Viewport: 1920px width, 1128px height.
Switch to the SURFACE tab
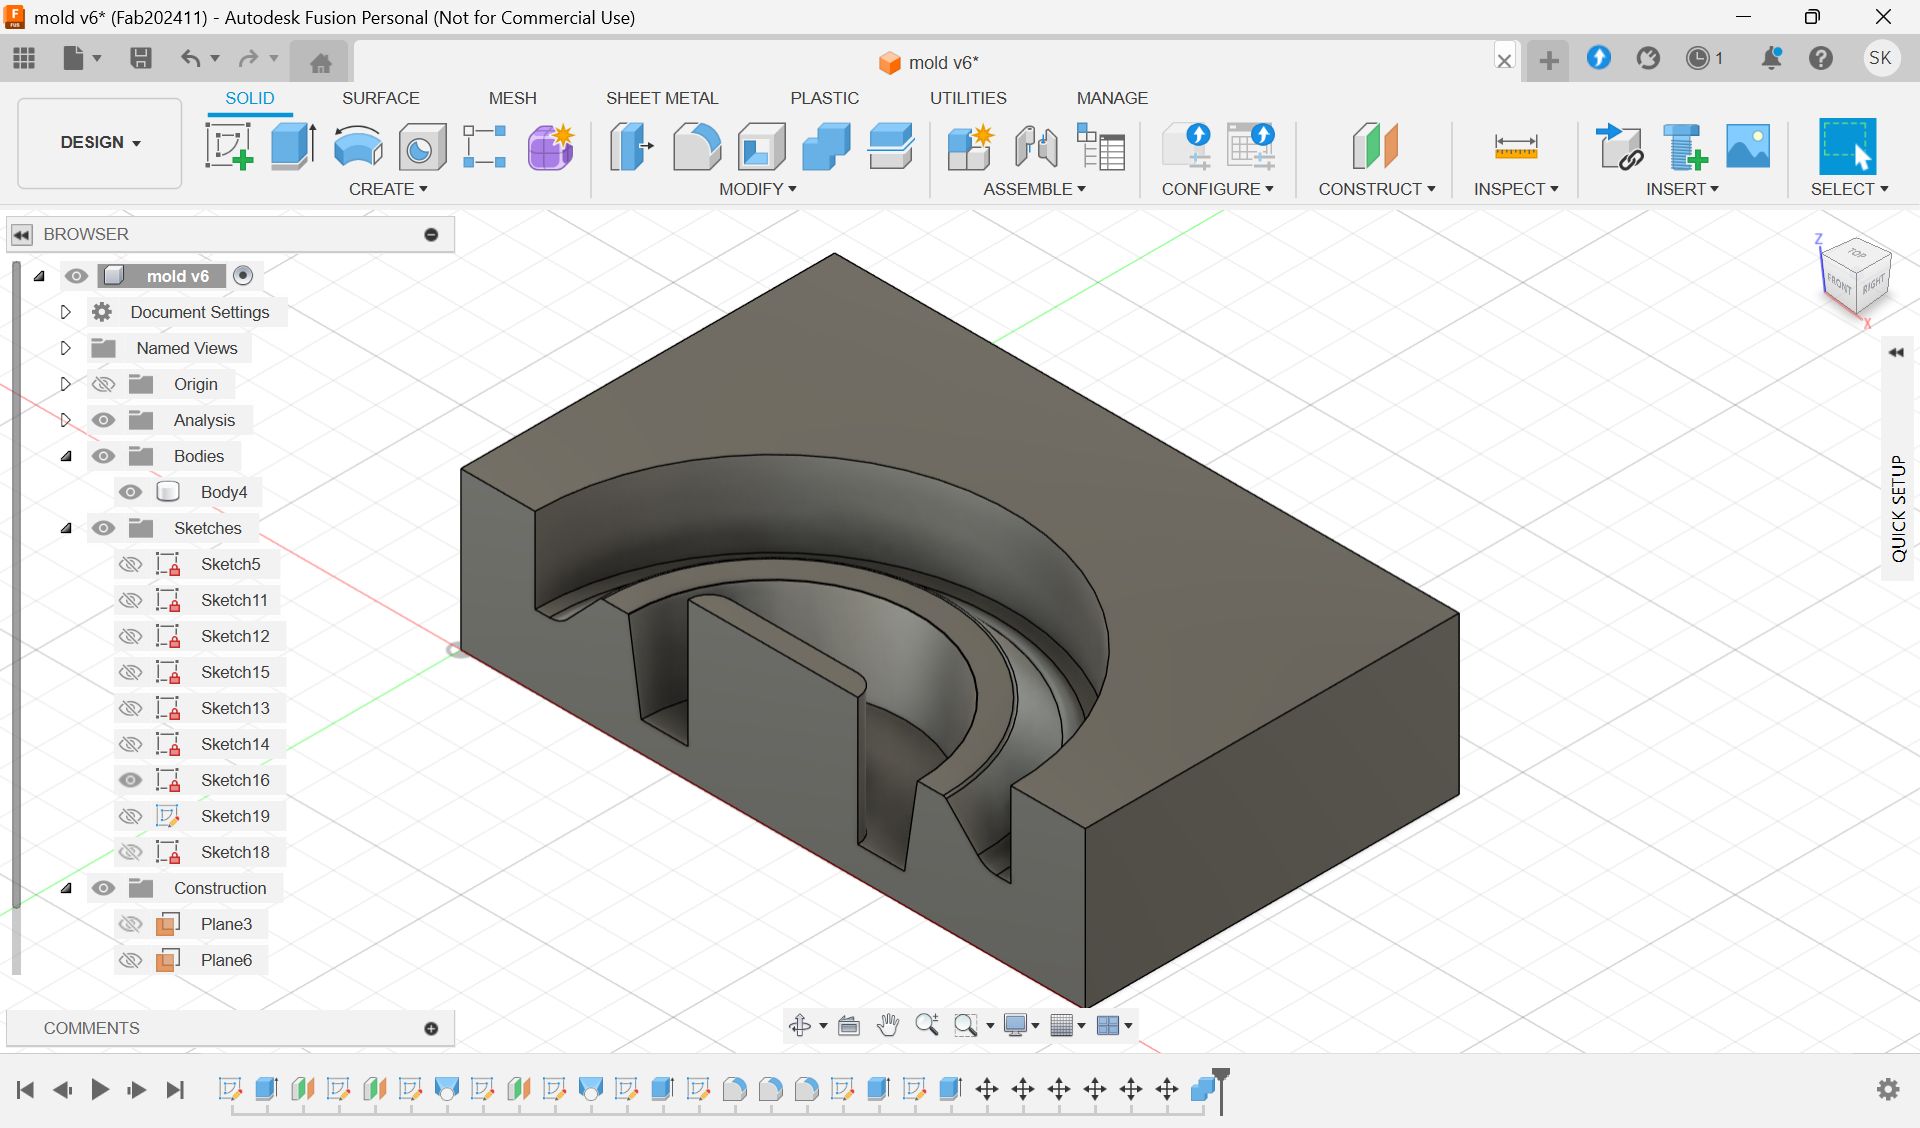(380, 98)
